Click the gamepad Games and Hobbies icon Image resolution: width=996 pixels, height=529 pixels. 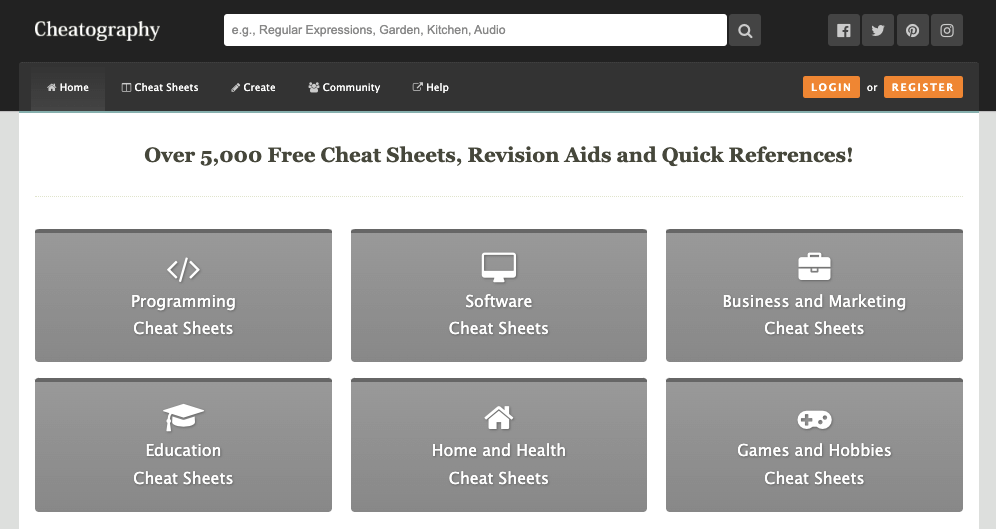[x=814, y=419]
